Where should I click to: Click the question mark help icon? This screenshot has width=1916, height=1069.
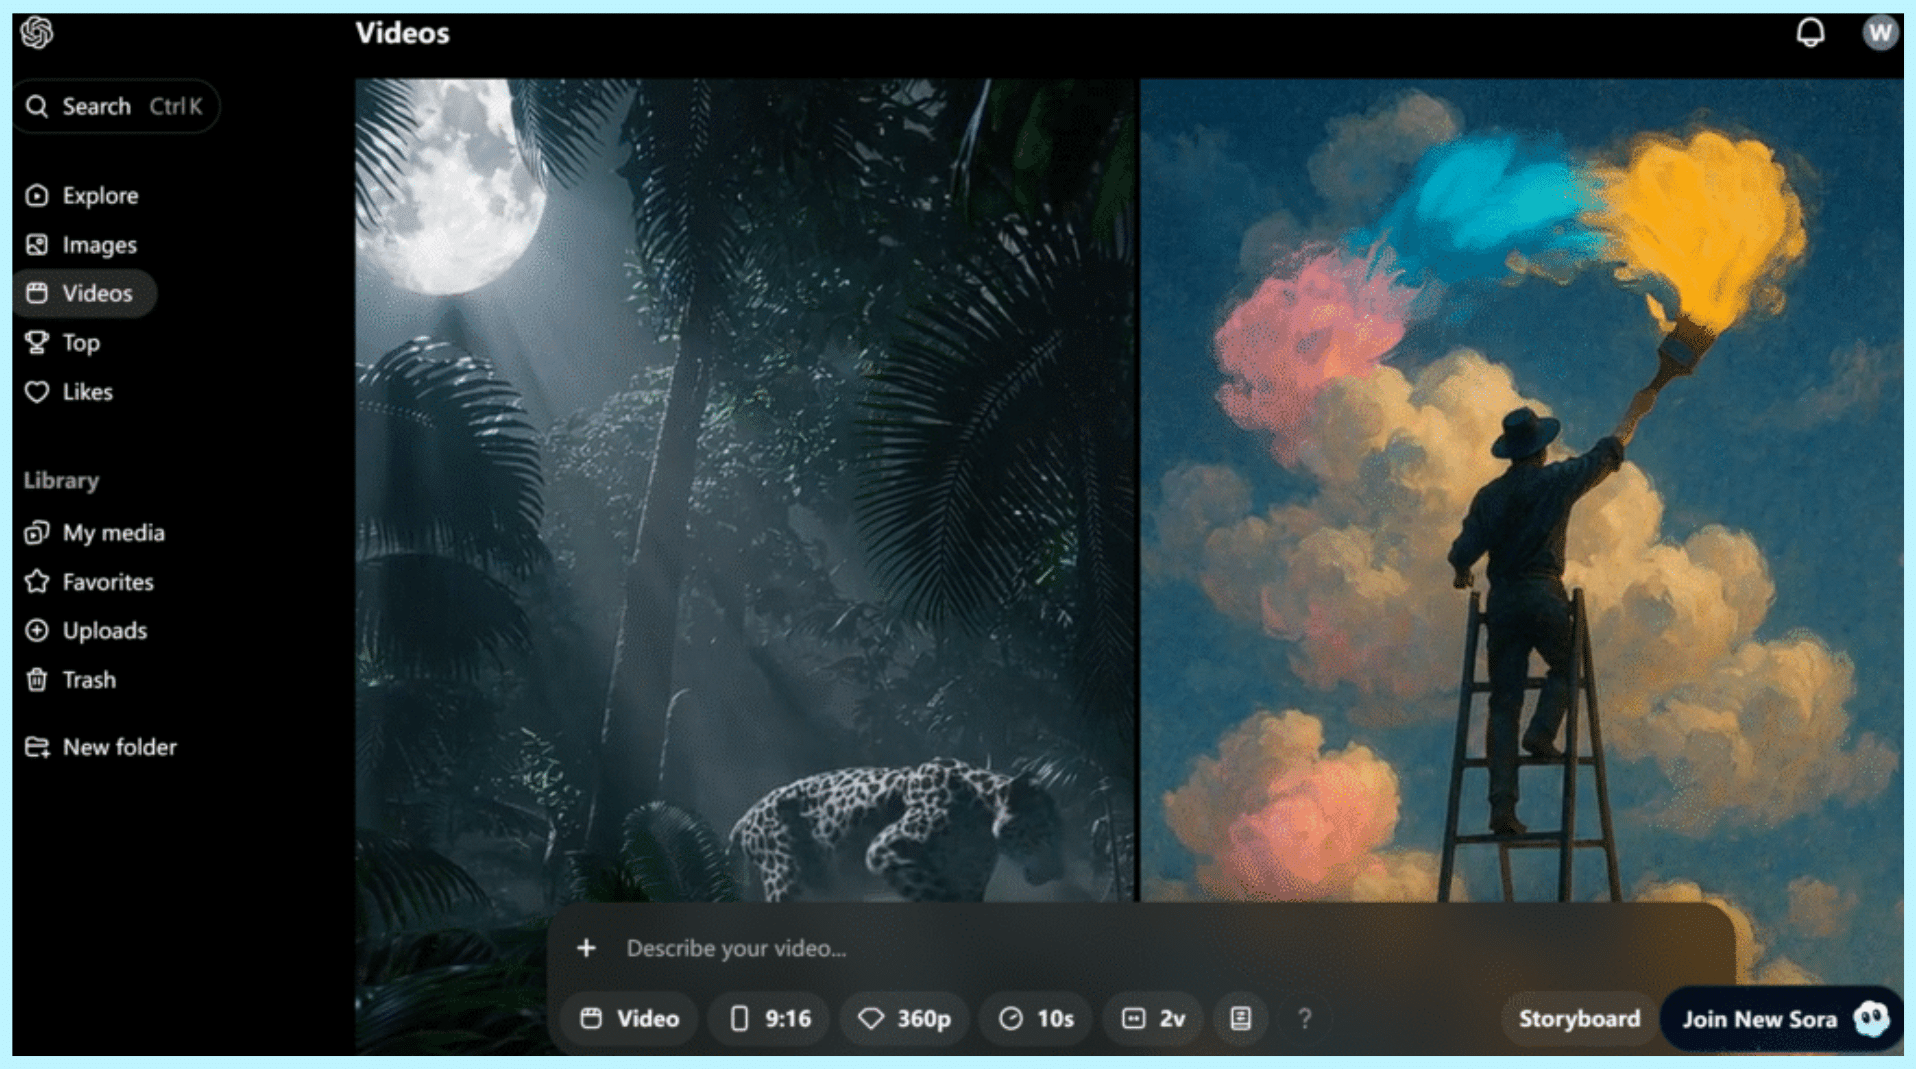[x=1304, y=1018]
